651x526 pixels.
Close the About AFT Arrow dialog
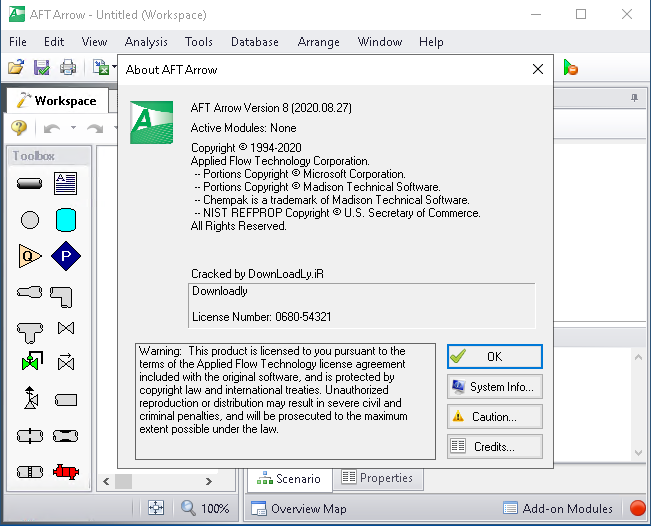(x=538, y=70)
